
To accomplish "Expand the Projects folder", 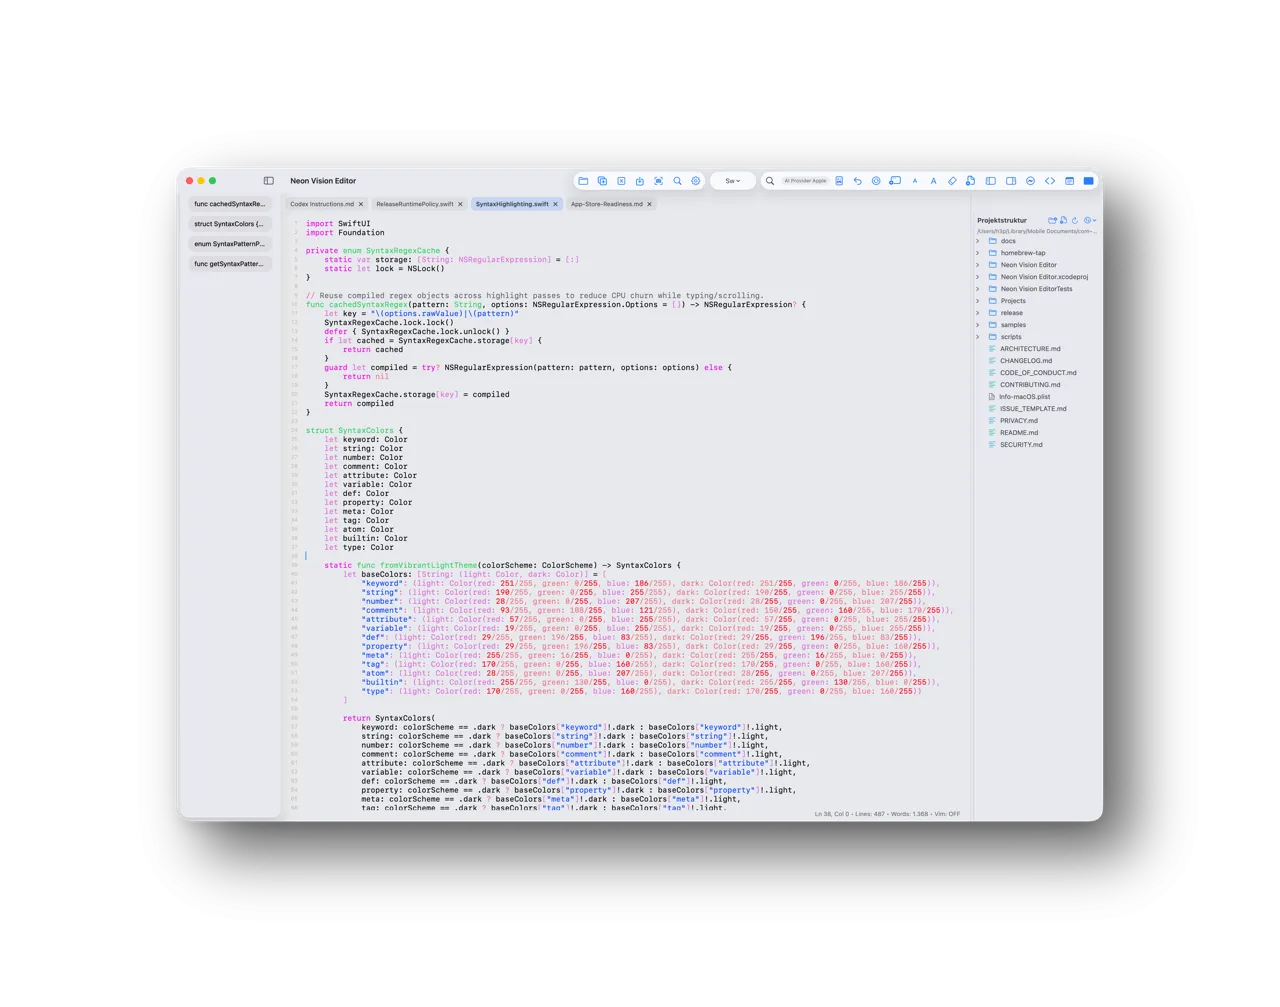I will [x=978, y=301].
